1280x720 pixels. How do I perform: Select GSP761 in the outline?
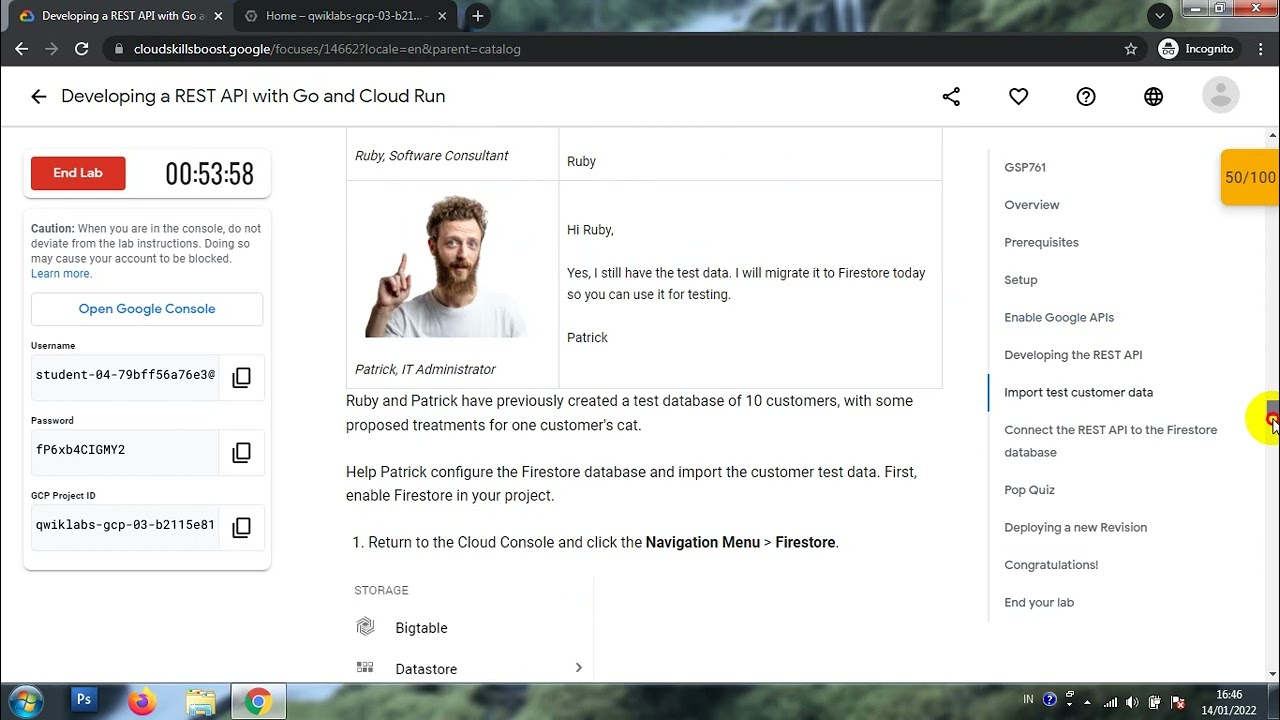(x=1025, y=168)
